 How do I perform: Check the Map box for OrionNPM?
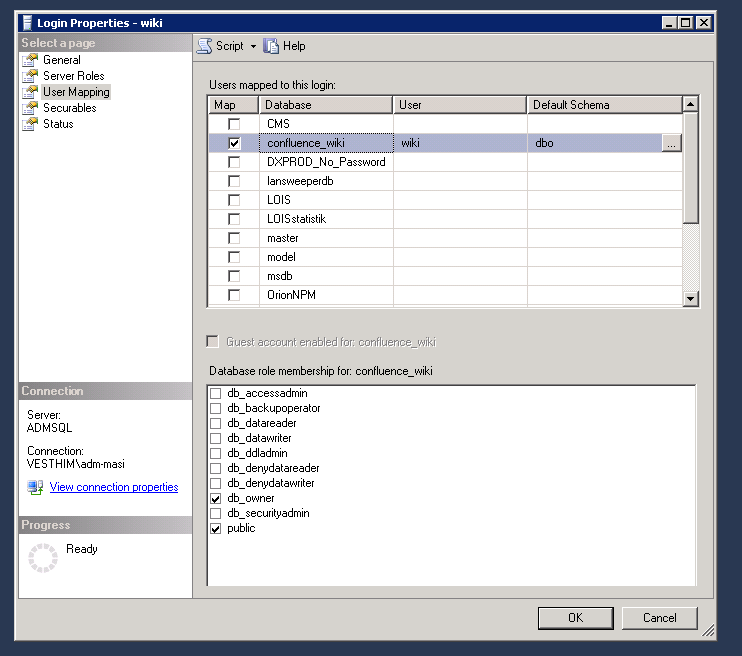[x=234, y=295]
